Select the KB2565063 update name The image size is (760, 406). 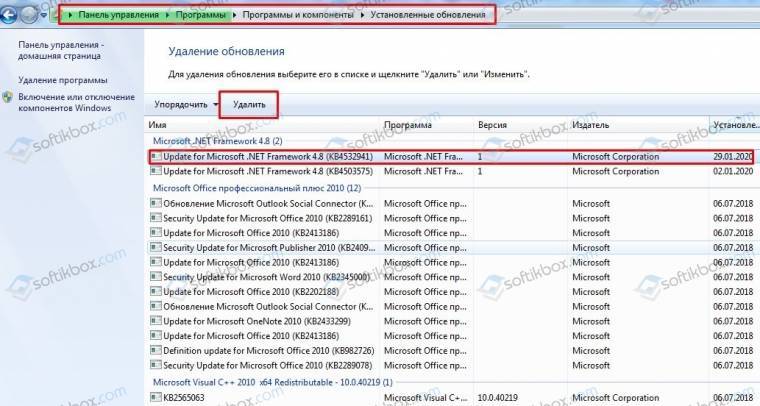[184, 398]
